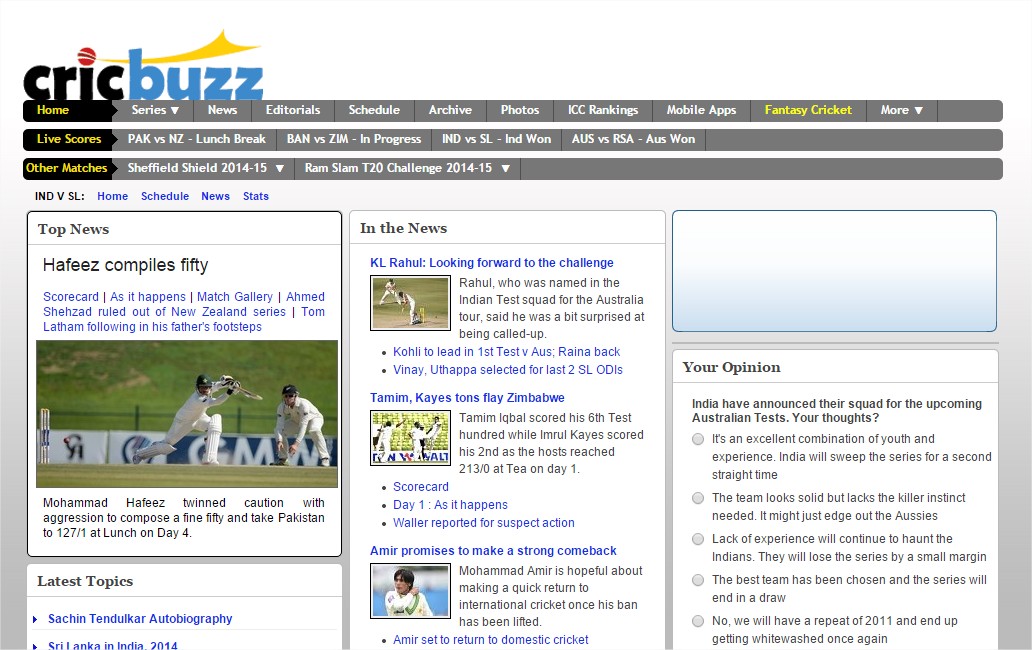Viewport: 1032px width, 650px height.
Task: Select 'team looks solid' poll option
Action: coord(698,498)
